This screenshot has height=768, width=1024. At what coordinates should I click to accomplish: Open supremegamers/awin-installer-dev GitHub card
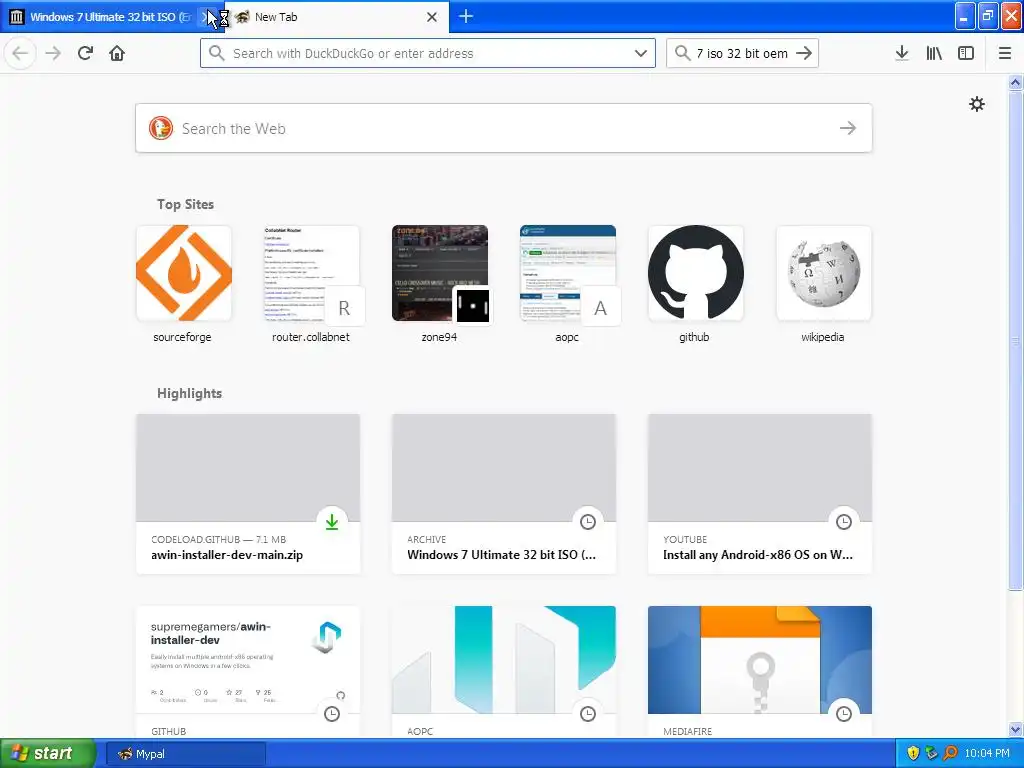click(x=248, y=671)
